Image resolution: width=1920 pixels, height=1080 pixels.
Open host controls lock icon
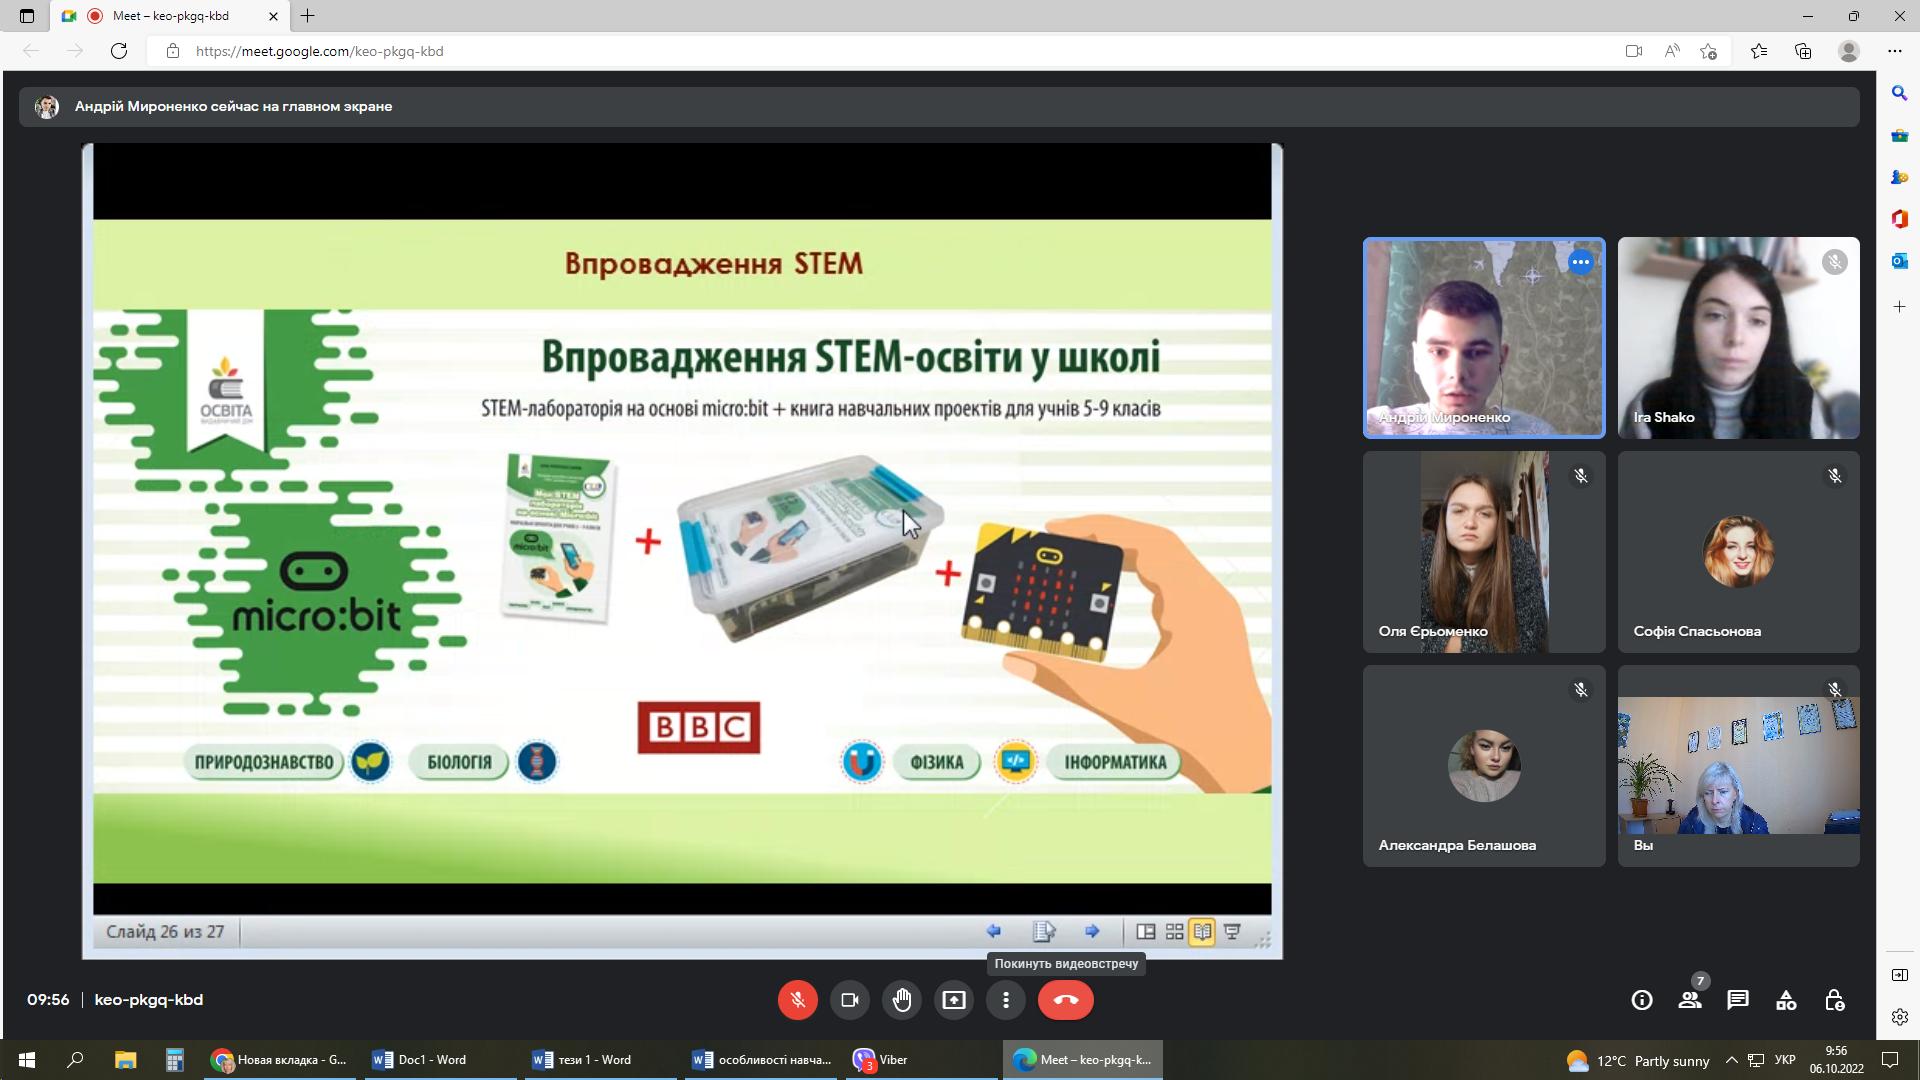1834,1000
